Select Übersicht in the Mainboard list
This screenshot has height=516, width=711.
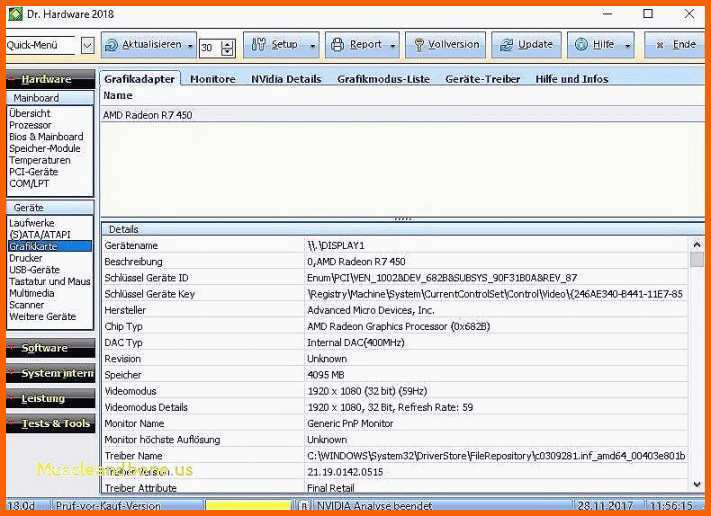coord(30,113)
